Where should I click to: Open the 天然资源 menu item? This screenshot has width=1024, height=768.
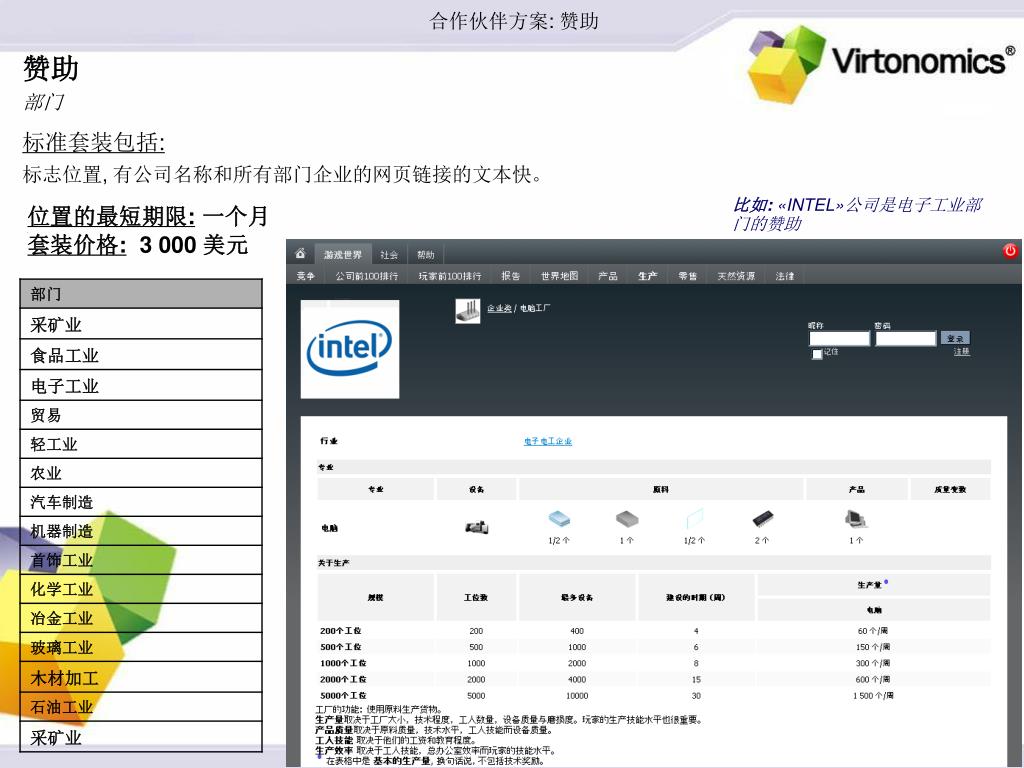click(736, 276)
